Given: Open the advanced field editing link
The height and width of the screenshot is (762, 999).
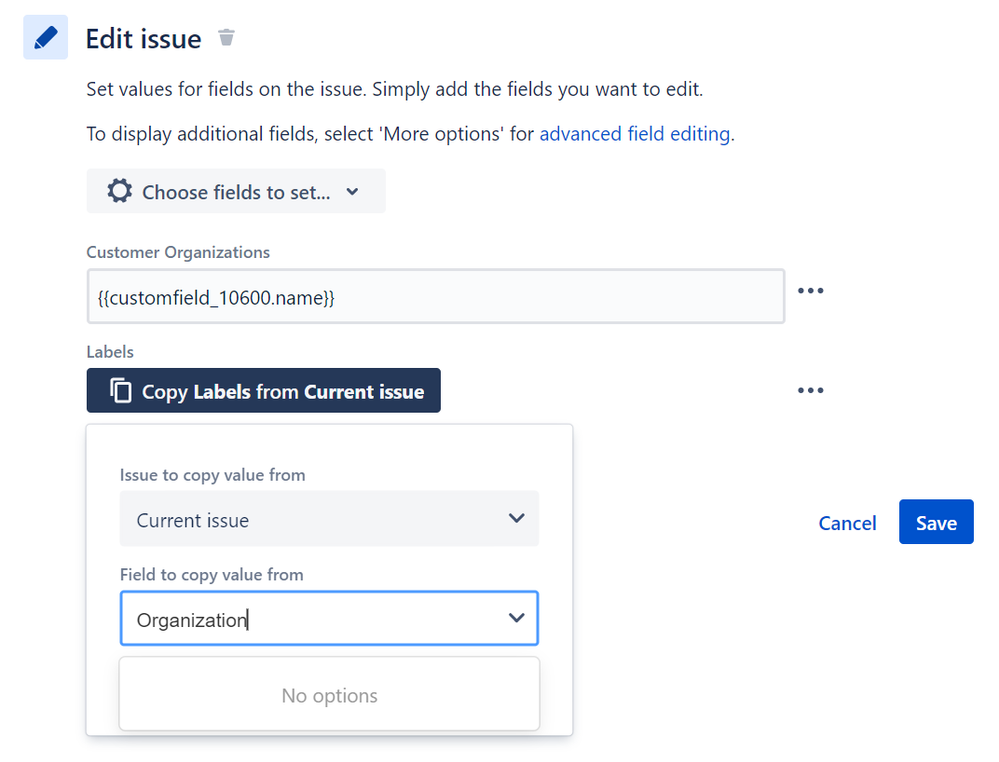Looking at the screenshot, I should [634, 134].
